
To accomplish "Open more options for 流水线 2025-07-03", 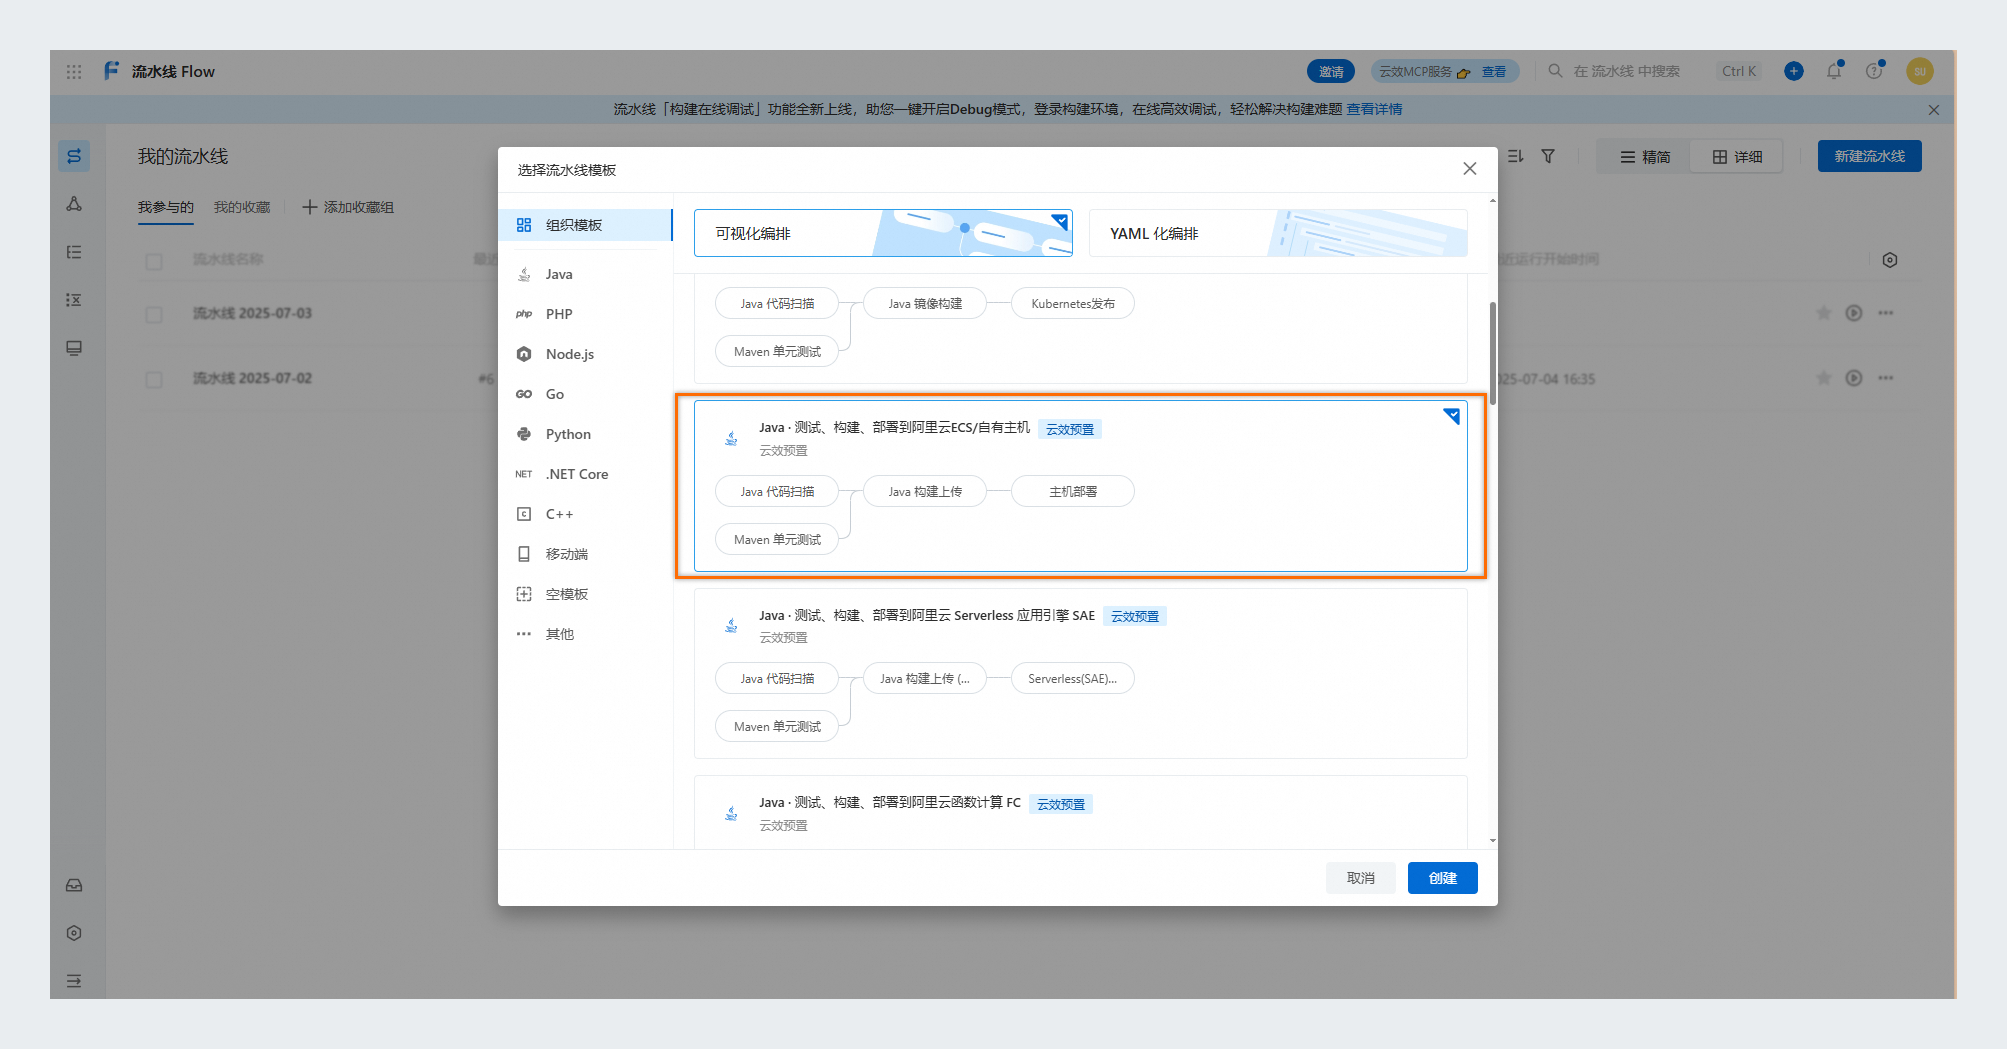I will coord(1886,313).
